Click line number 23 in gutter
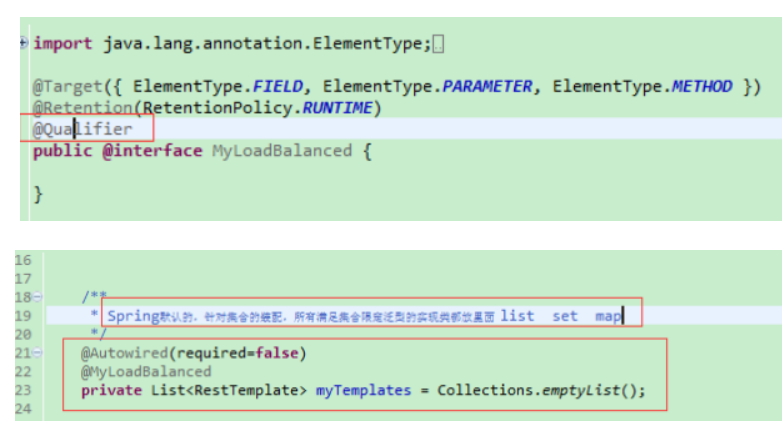This screenshot has width=782, height=439. (23, 390)
